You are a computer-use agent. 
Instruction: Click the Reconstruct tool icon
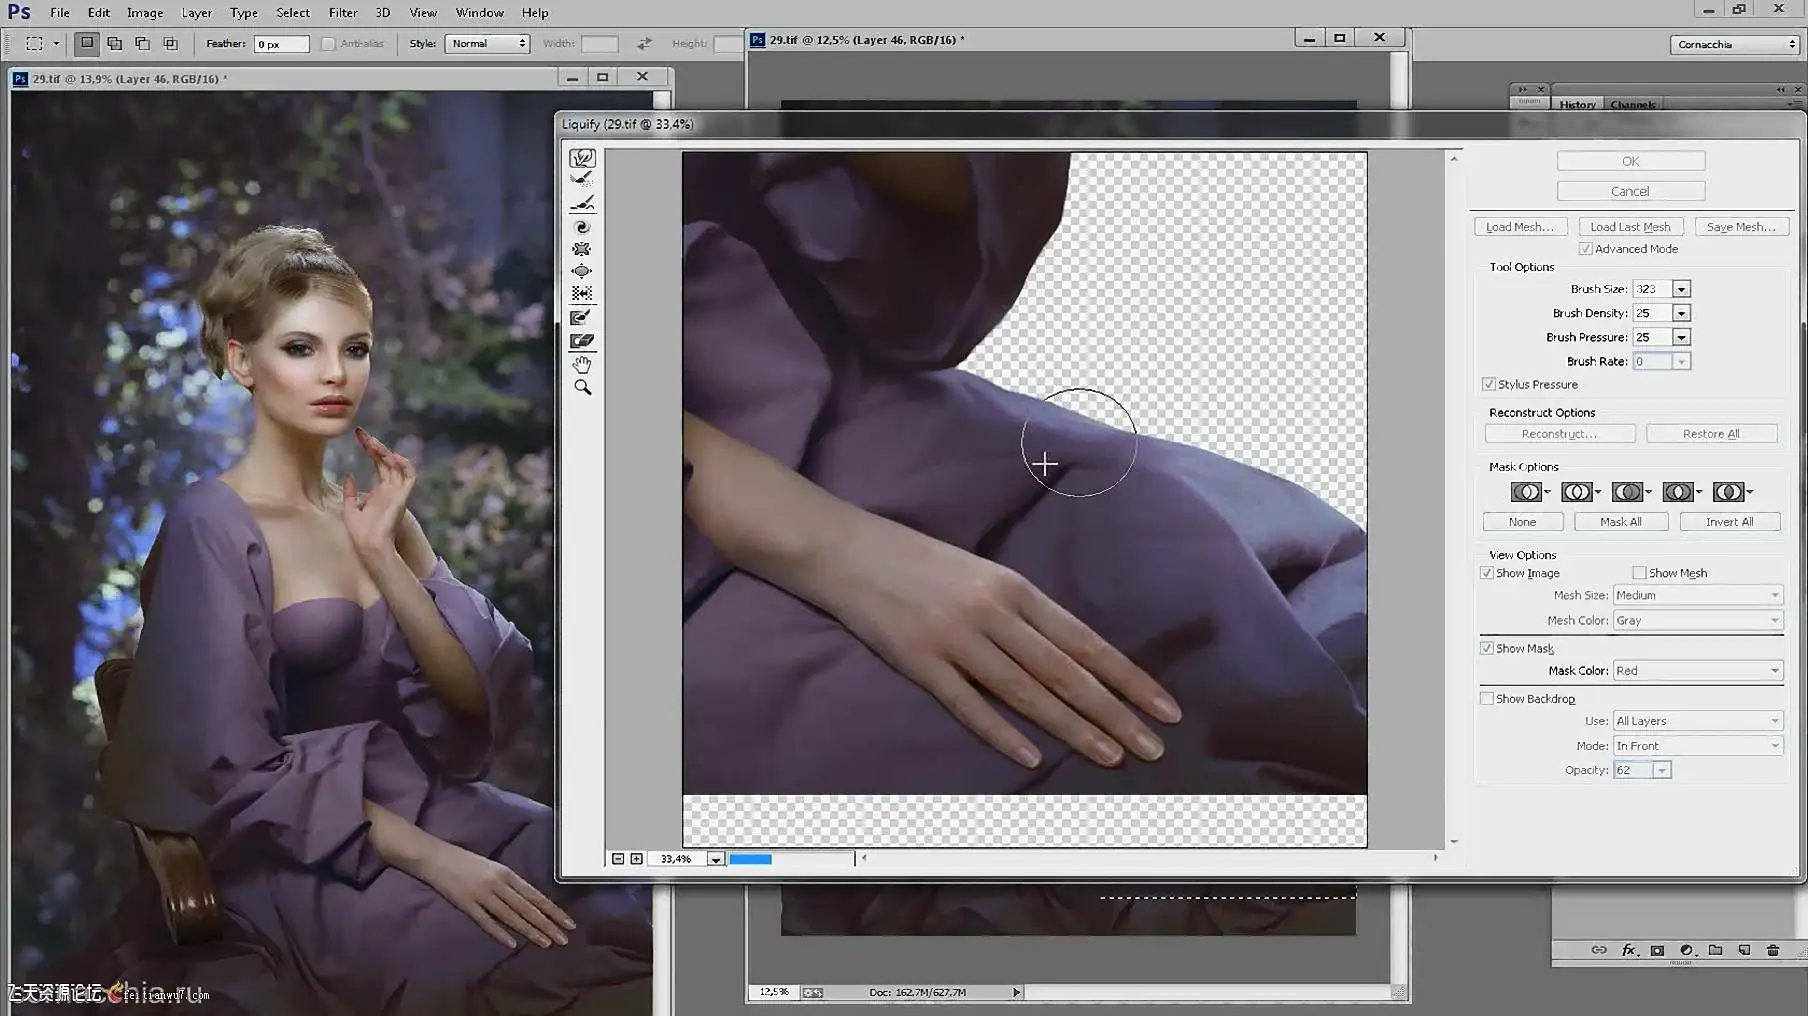pos(582,180)
